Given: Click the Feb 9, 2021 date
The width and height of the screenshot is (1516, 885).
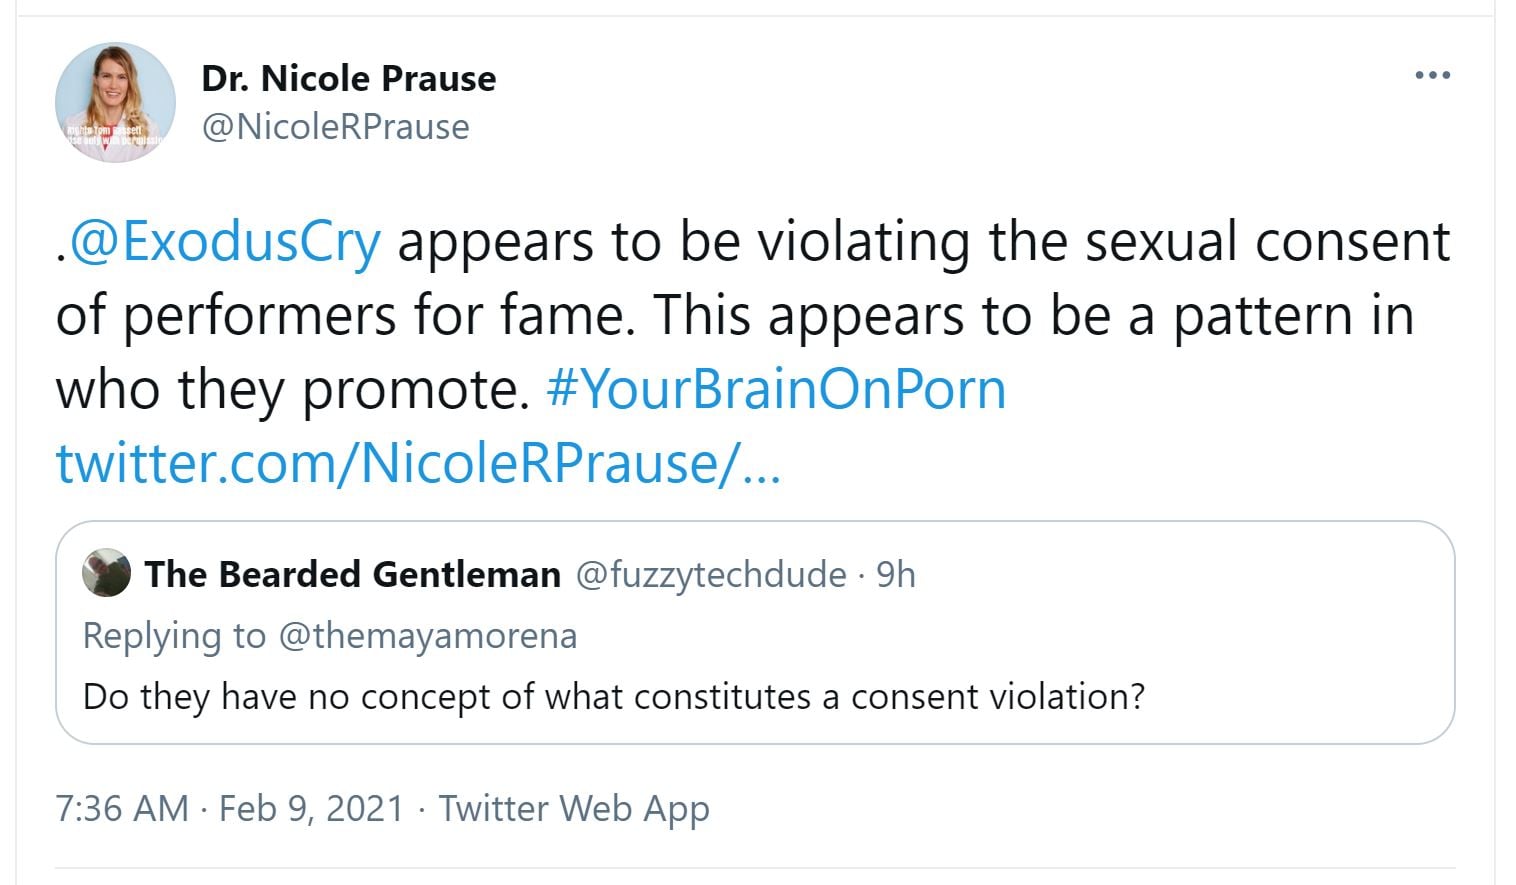Looking at the screenshot, I should [x=311, y=808].
